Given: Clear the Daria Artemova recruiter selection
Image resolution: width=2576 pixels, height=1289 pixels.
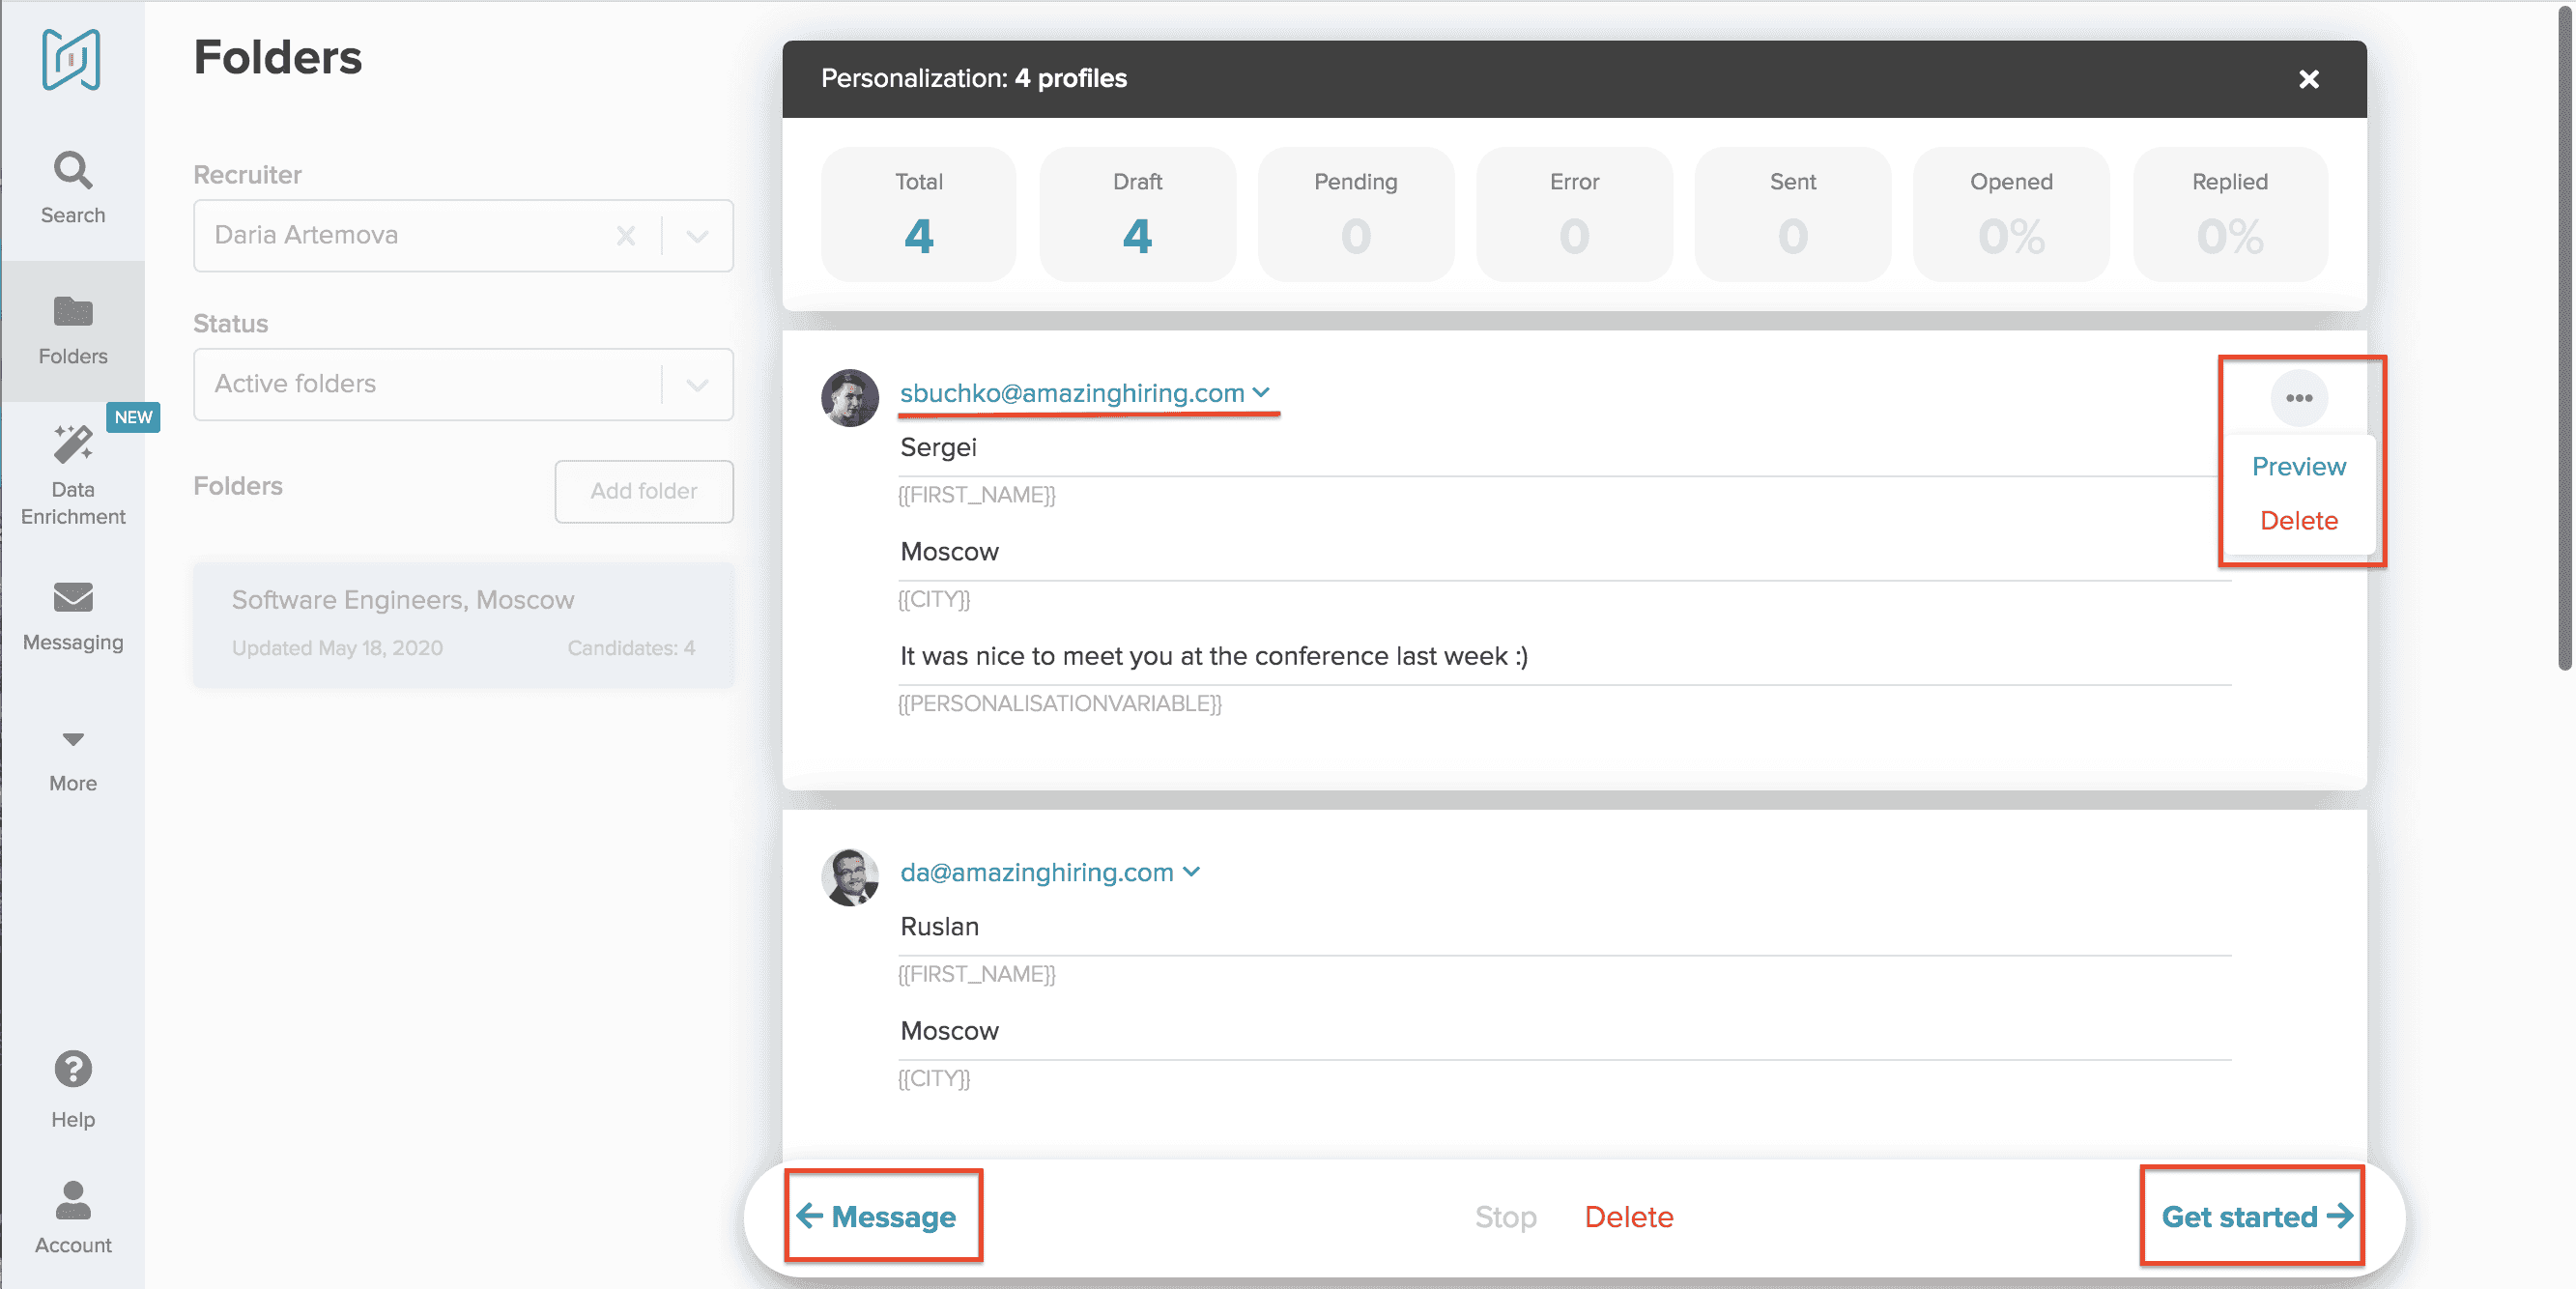Looking at the screenshot, I should 626,236.
